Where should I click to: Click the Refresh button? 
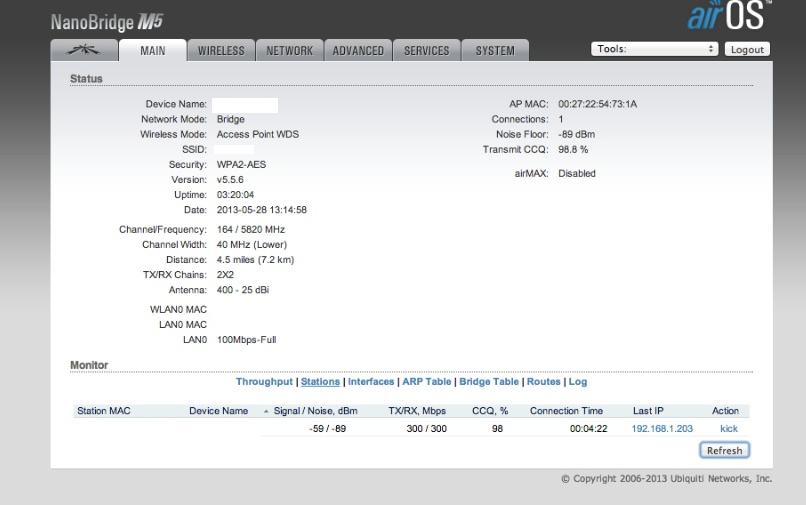(724, 450)
